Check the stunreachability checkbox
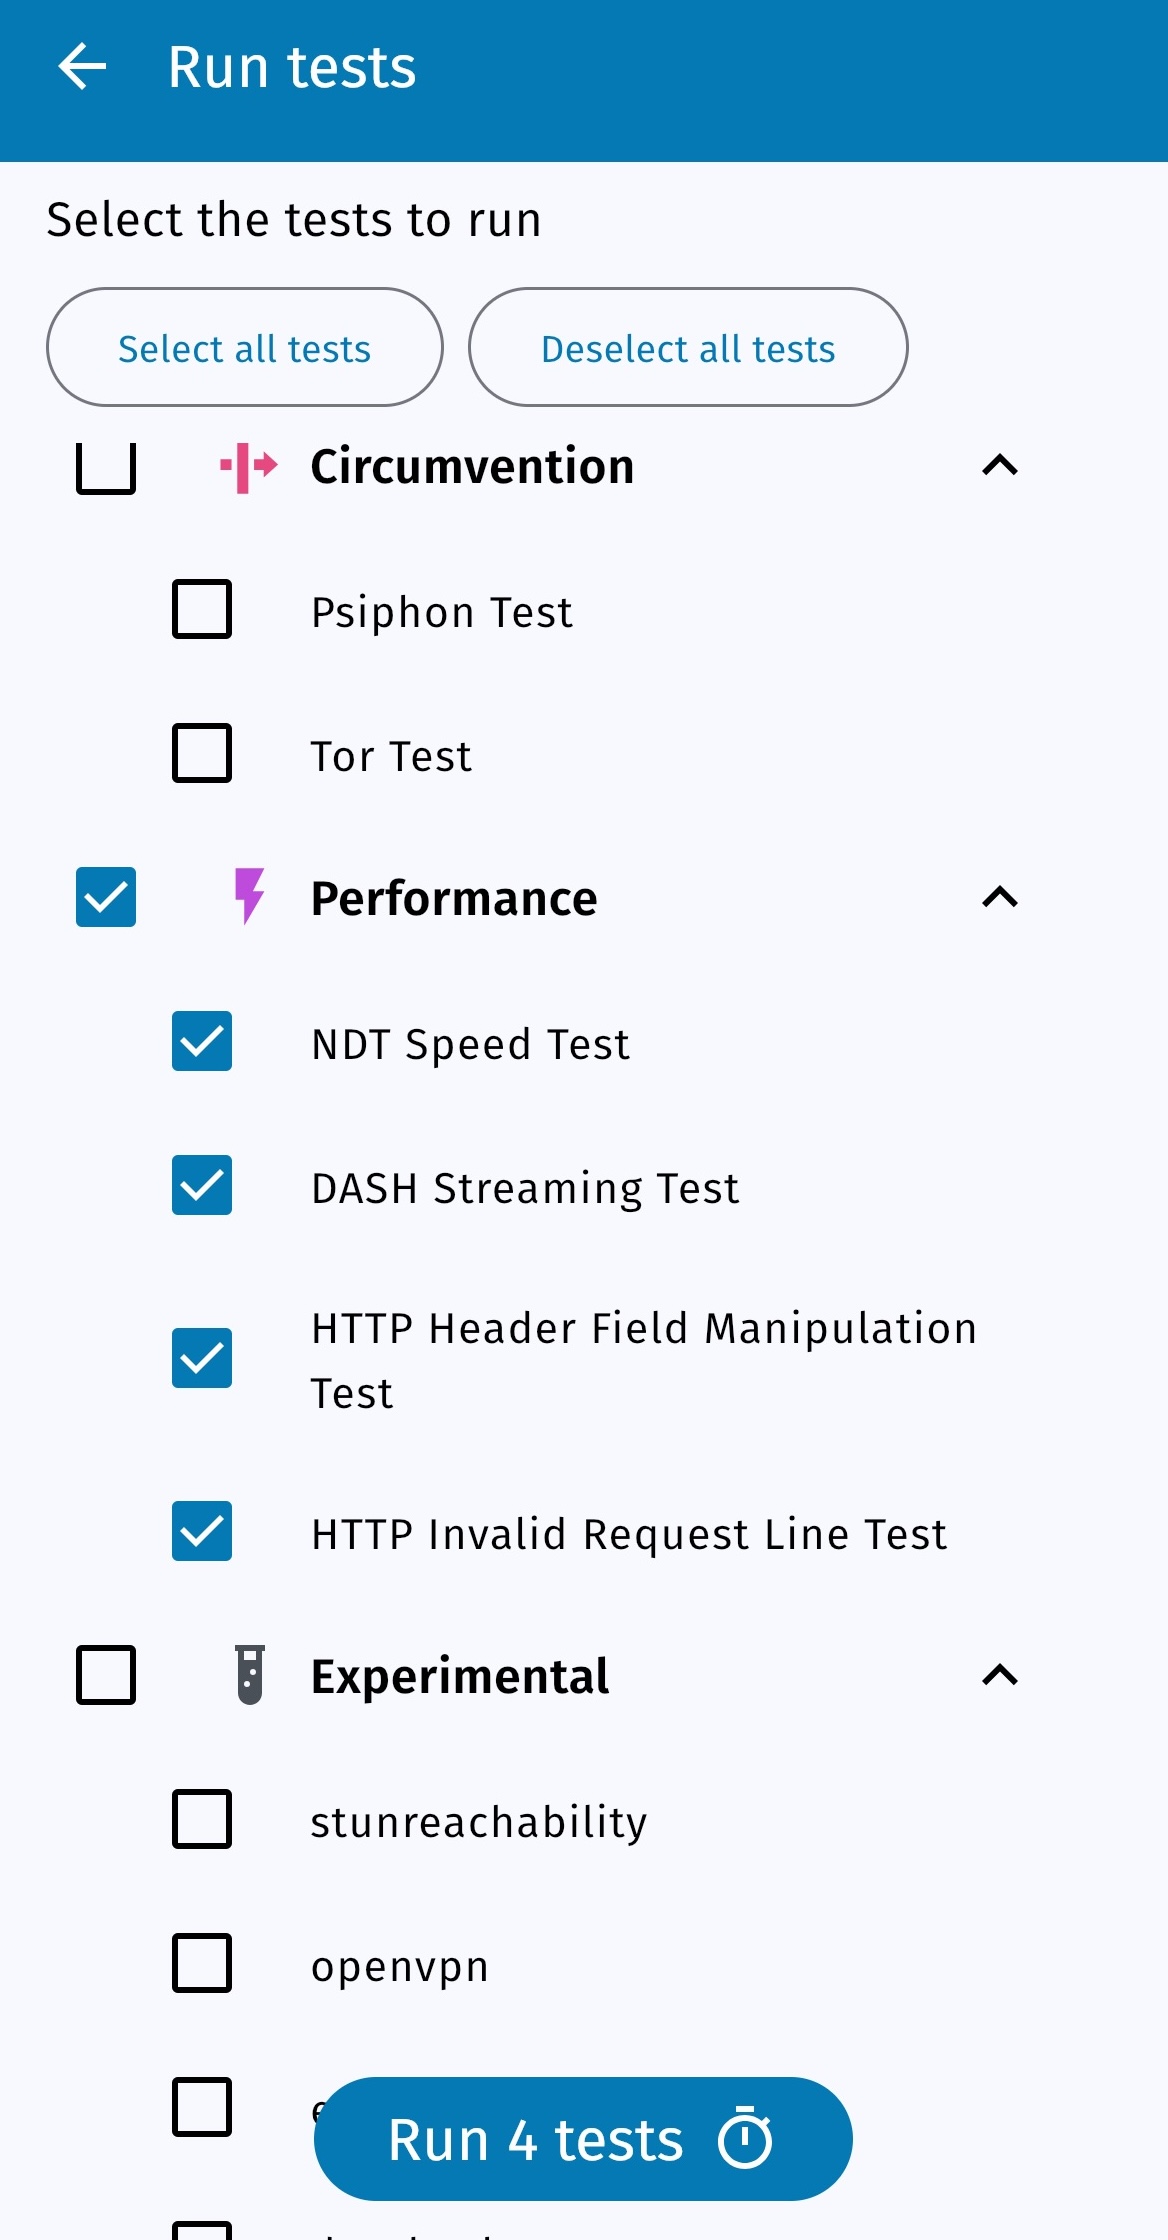 pyautogui.click(x=202, y=1819)
